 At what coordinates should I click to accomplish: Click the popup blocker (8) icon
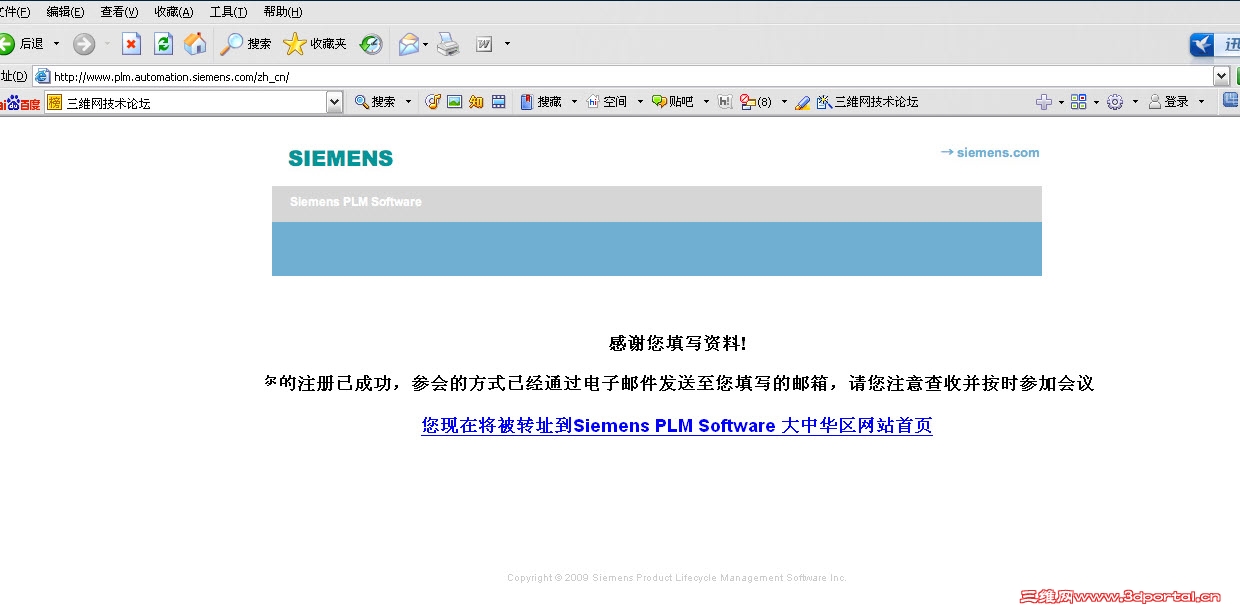pyautogui.click(x=756, y=102)
